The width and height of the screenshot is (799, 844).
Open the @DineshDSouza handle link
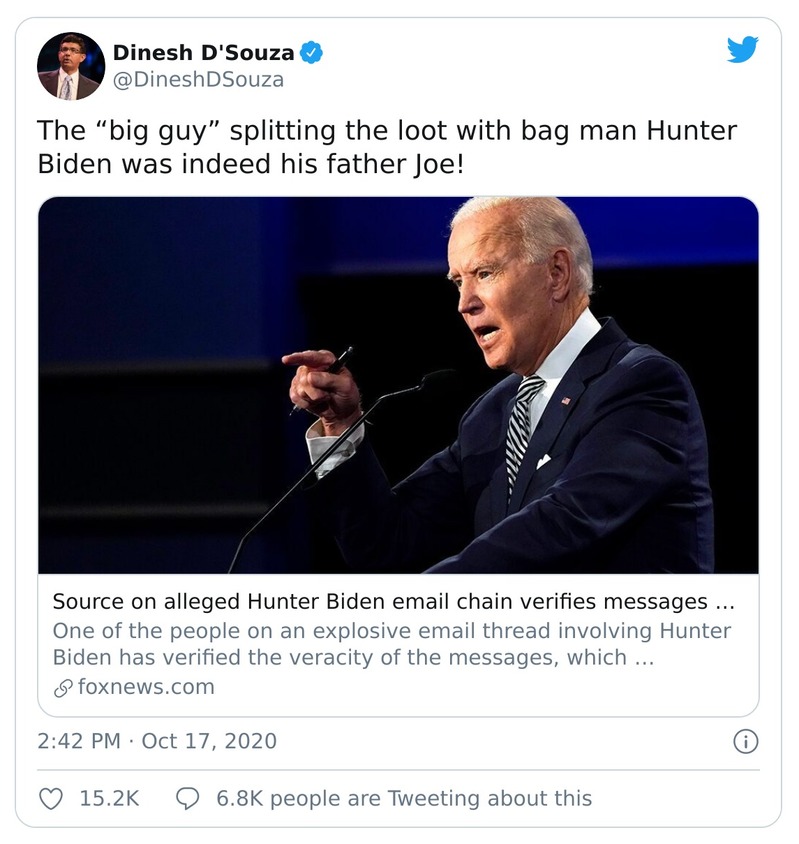pyautogui.click(x=198, y=80)
